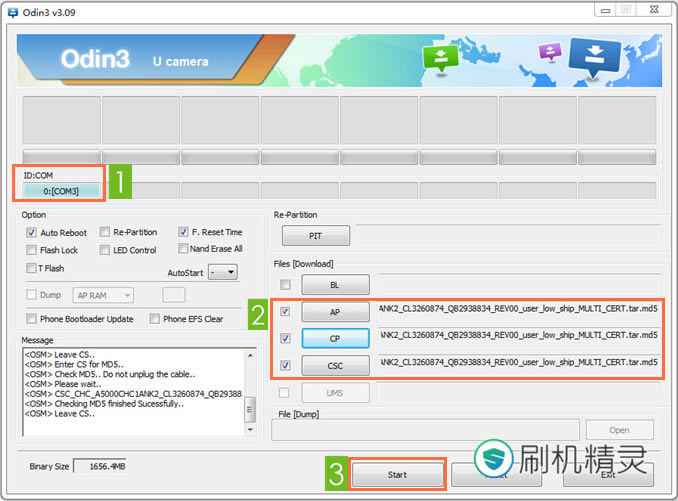Click the CP file button
The height and width of the screenshot is (501, 678).
[335, 338]
